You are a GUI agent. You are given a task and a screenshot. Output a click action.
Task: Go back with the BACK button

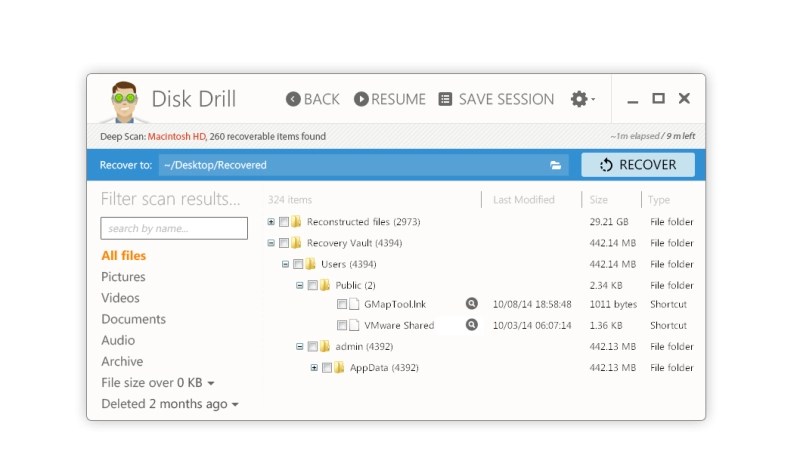pos(313,99)
